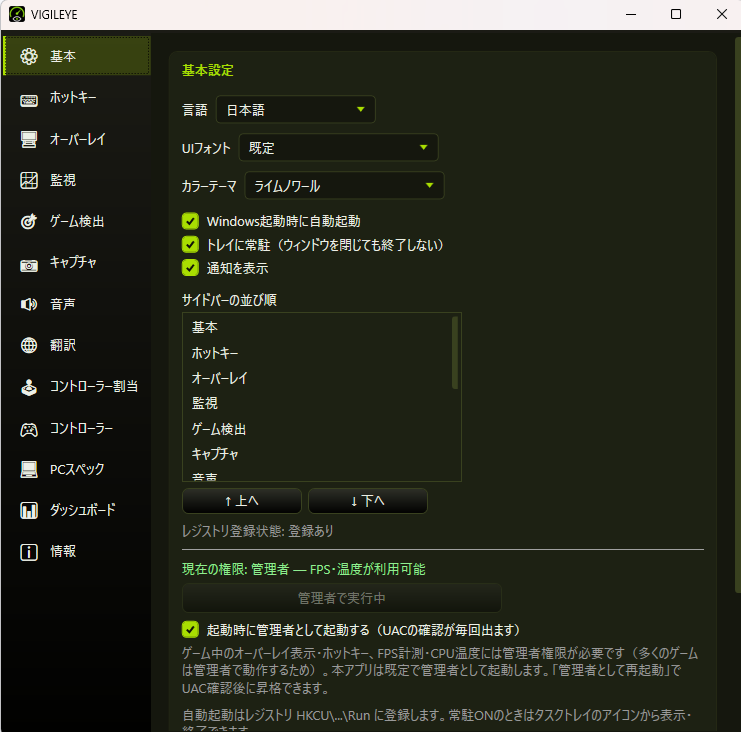
Task: Maximize the VIGILEYE window
Action: tap(676, 14)
